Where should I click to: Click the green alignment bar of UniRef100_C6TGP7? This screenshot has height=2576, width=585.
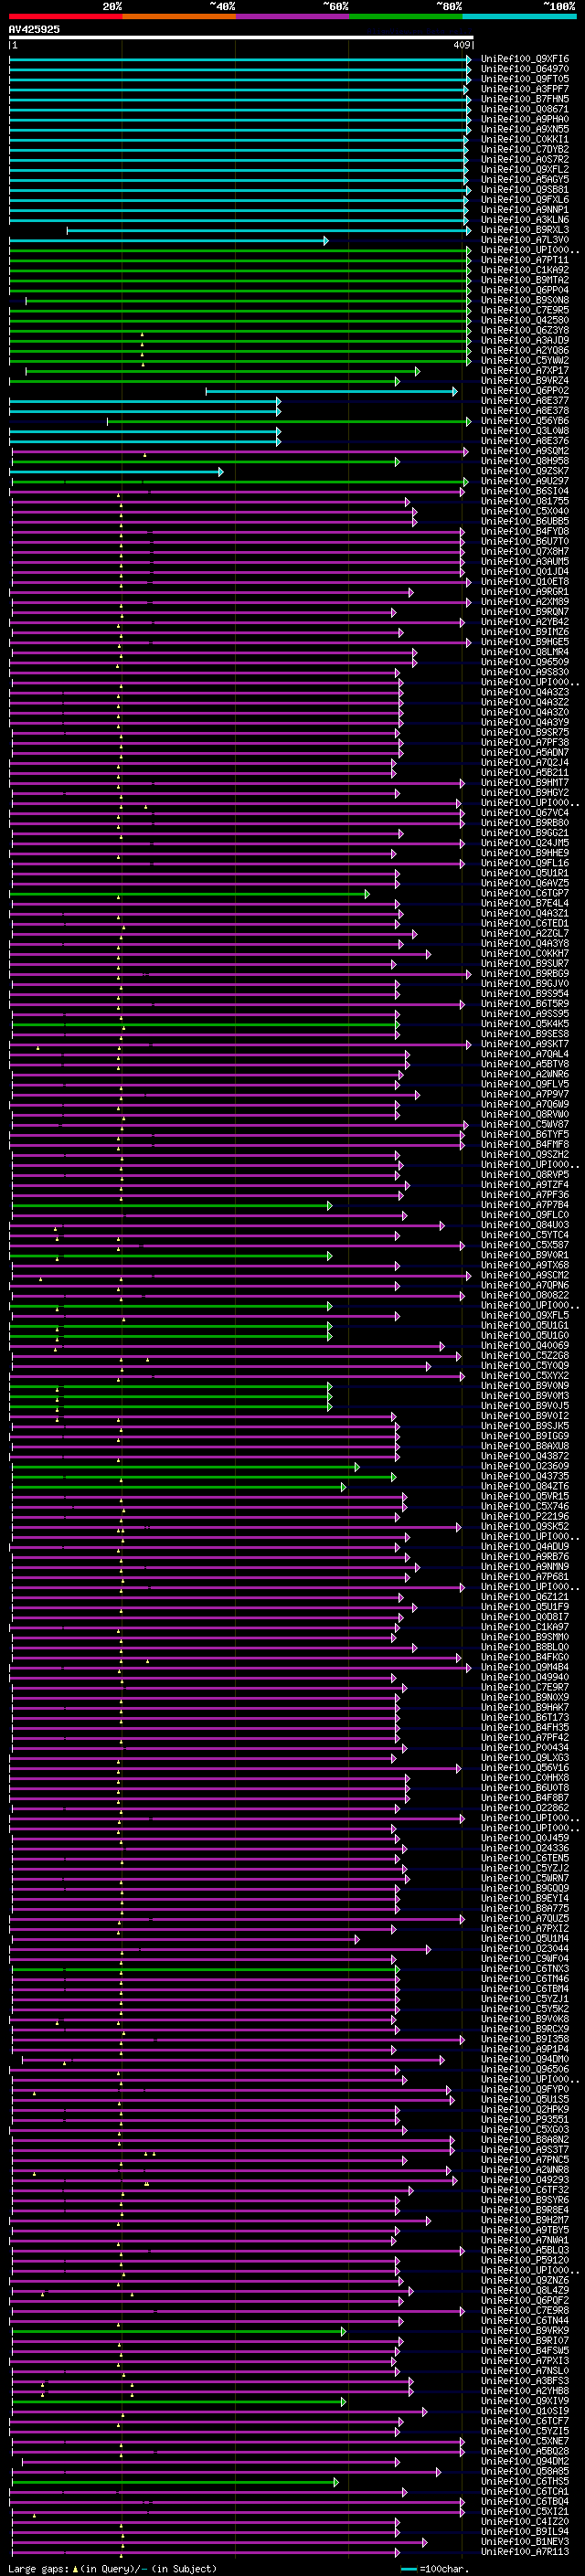pyautogui.click(x=189, y=893)
